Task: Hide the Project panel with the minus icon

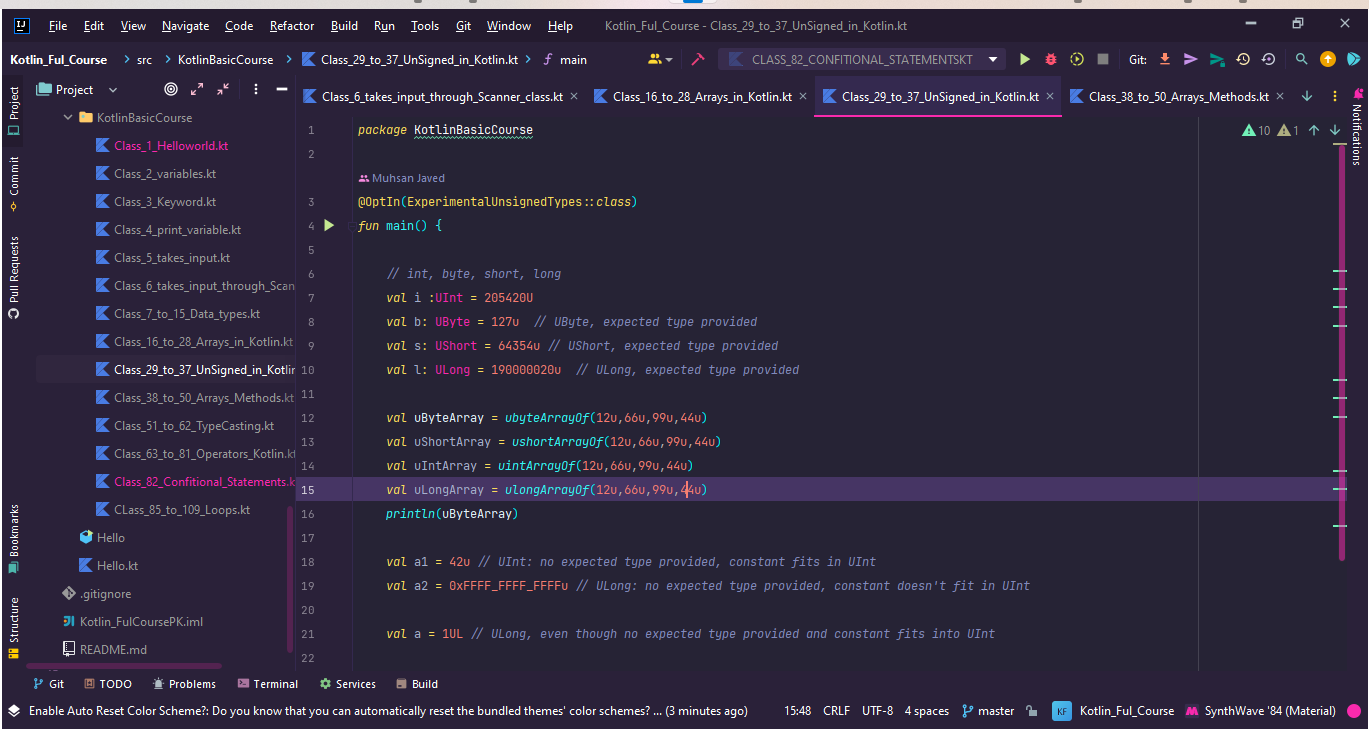Action: pos(281,90)
